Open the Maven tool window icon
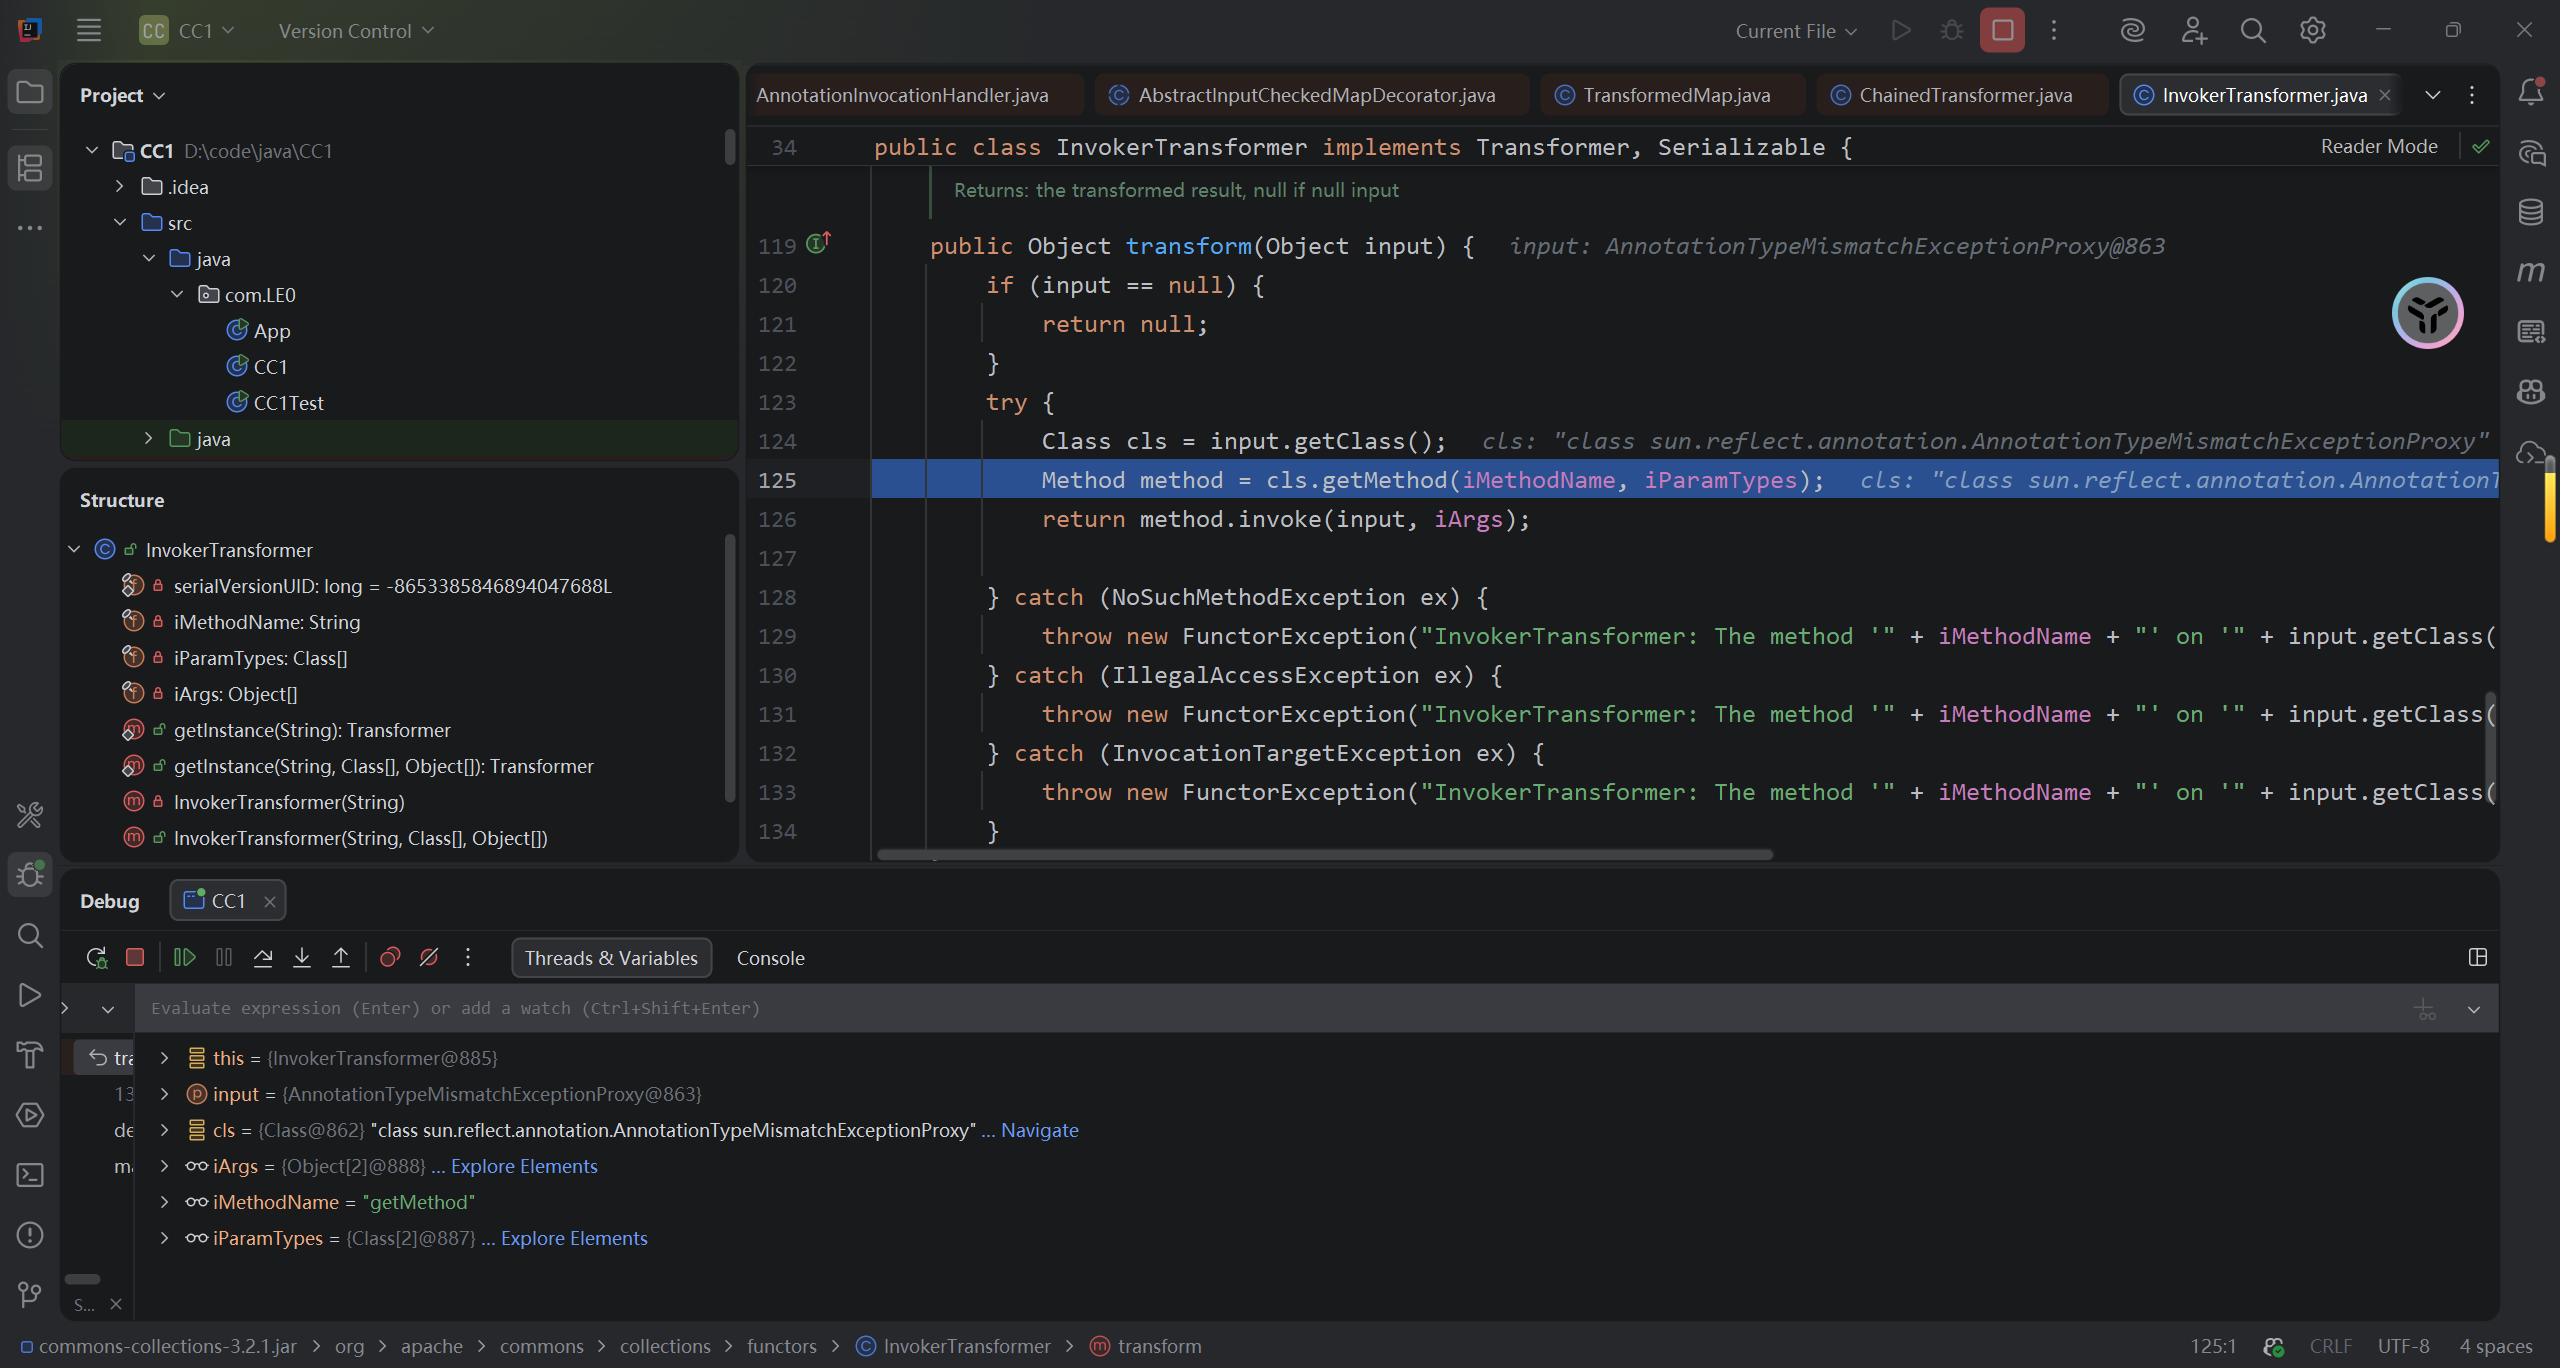This screenshot has height=1368, width=2560. click(x=2531, y=271)
